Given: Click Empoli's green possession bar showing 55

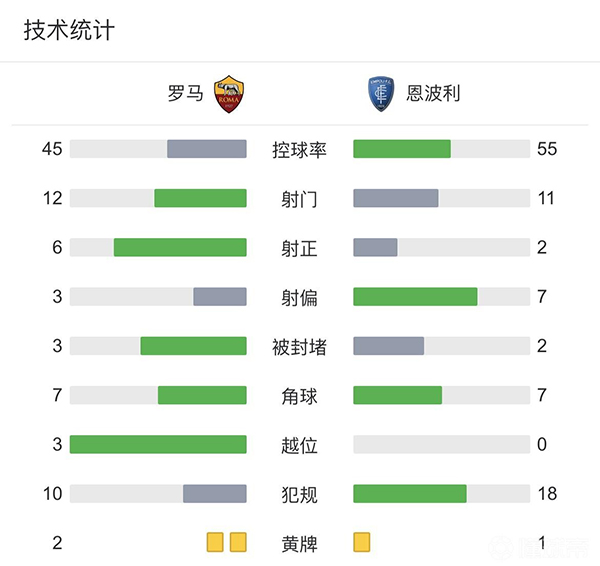Looking at the screenshot, I should click(402, 149).
